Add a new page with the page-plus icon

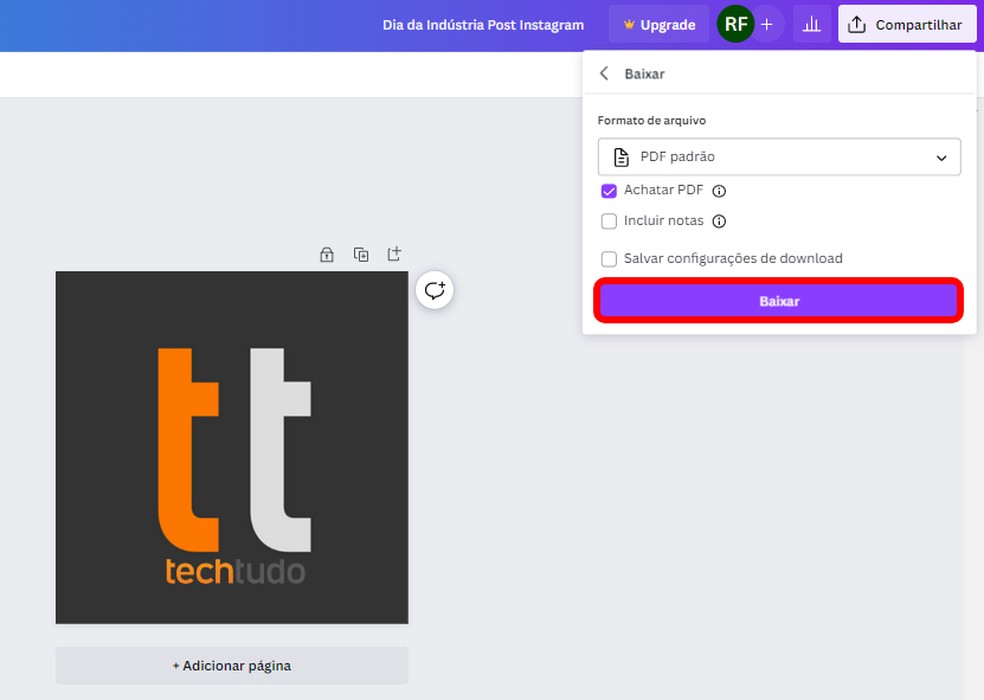(394, 254)
